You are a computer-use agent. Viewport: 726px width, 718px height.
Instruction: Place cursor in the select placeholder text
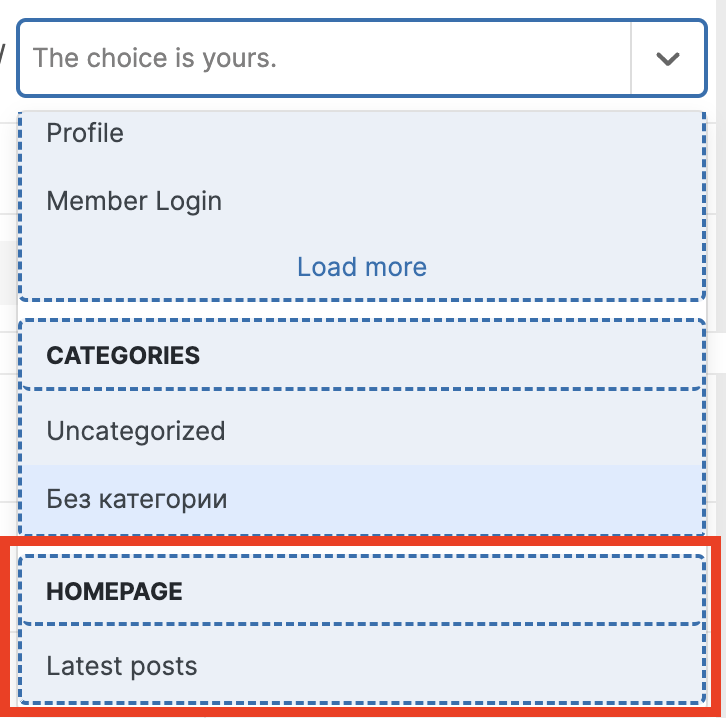point(155,58)
